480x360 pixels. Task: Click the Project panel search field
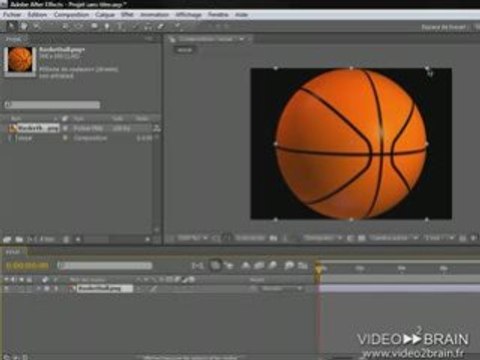[x=52, y=105]
